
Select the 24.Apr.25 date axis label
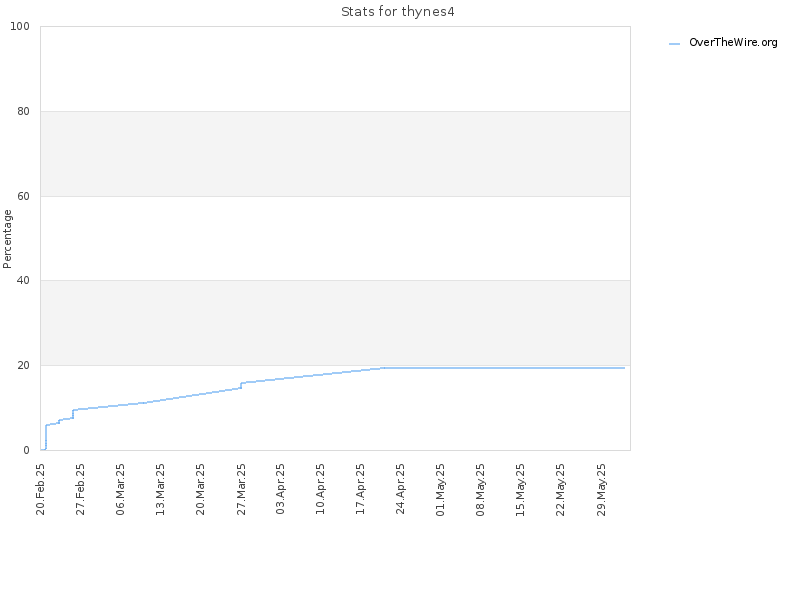pos(401,489)
